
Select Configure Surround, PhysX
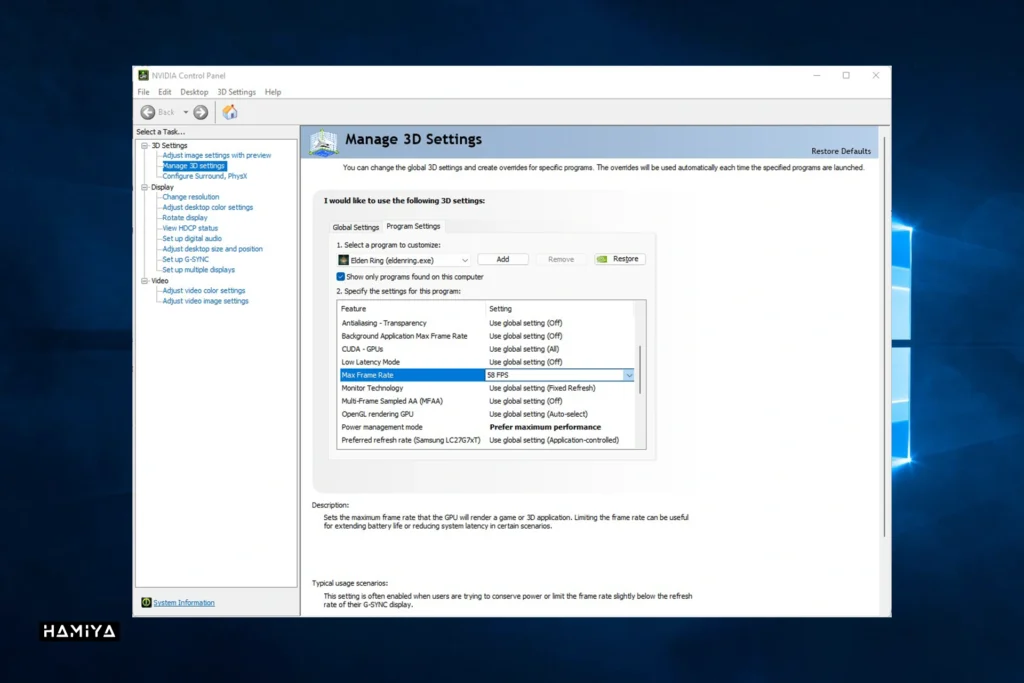[204, 176]
